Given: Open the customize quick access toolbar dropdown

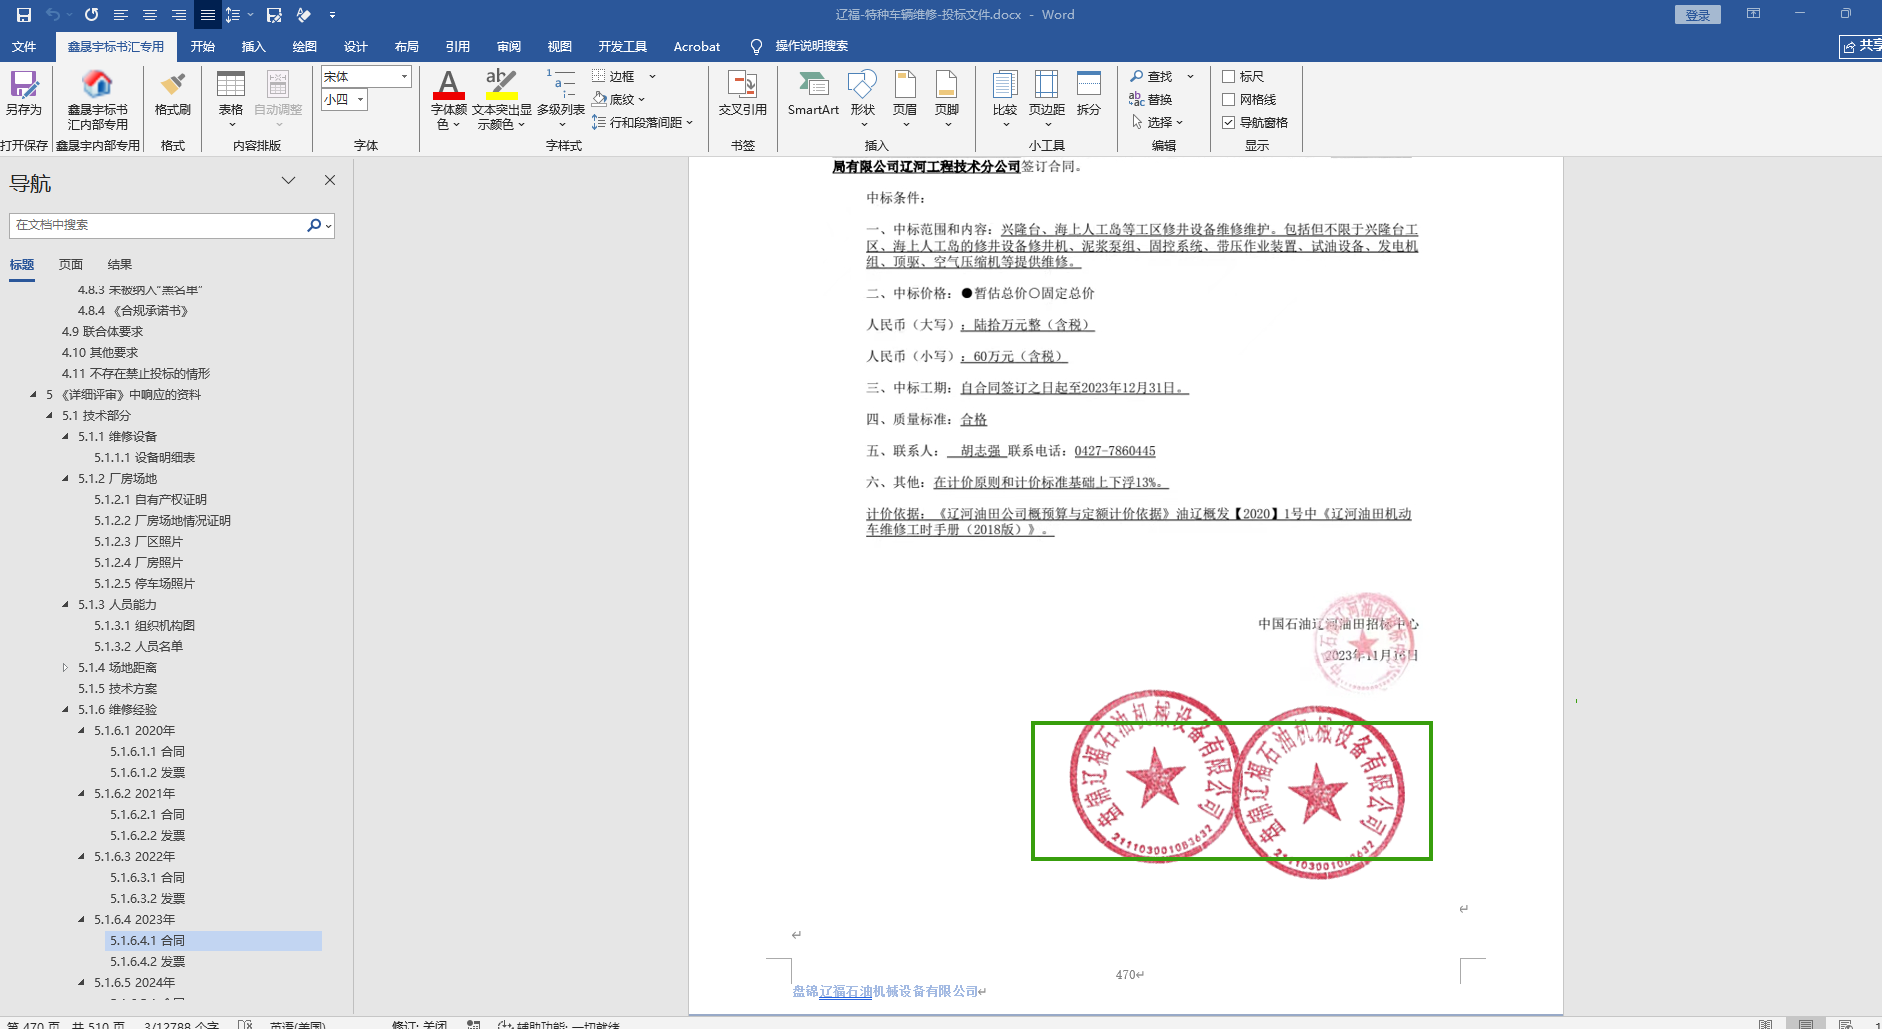Looking at the screenshot, I should (332, 15).
